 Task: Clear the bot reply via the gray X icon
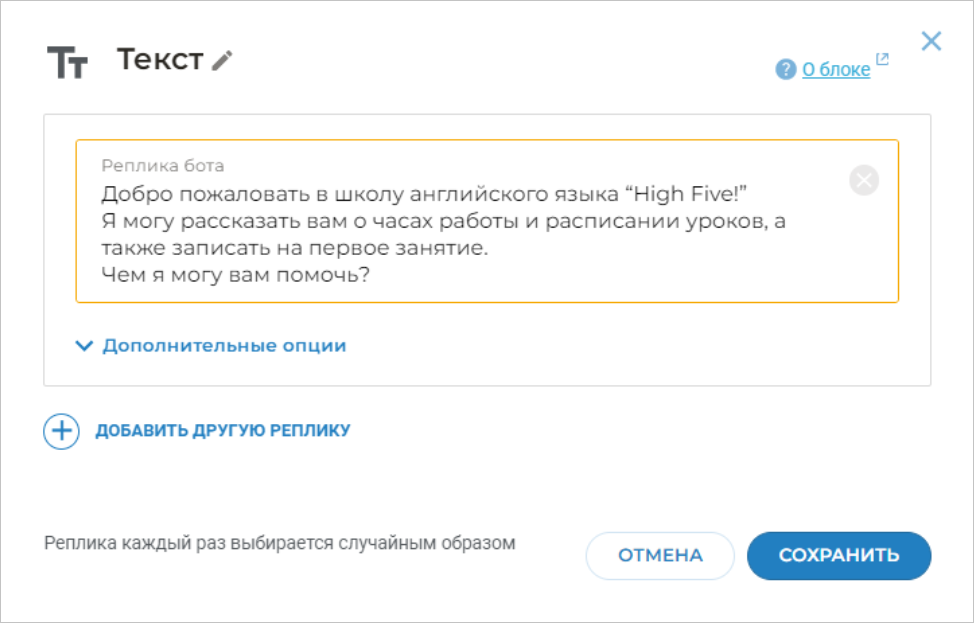pos(862,180)
